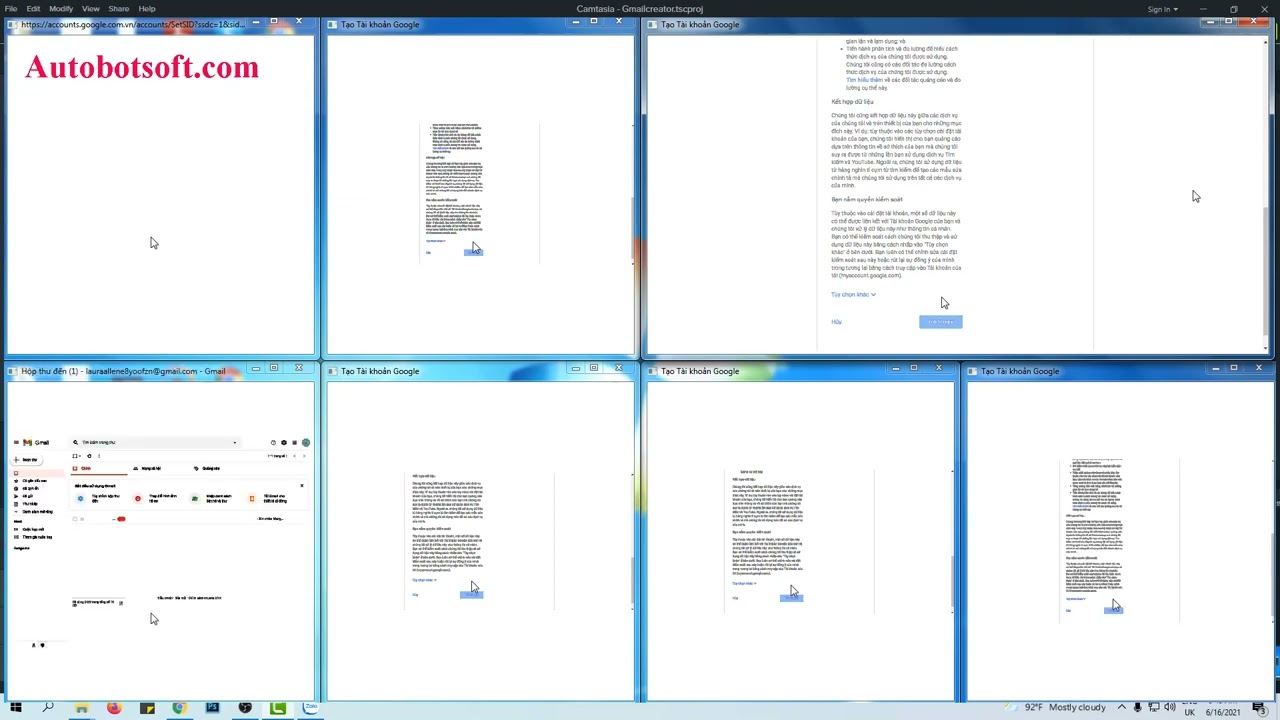Click the Gmail compose button
1280x720 pixels.
coord(28,460)
